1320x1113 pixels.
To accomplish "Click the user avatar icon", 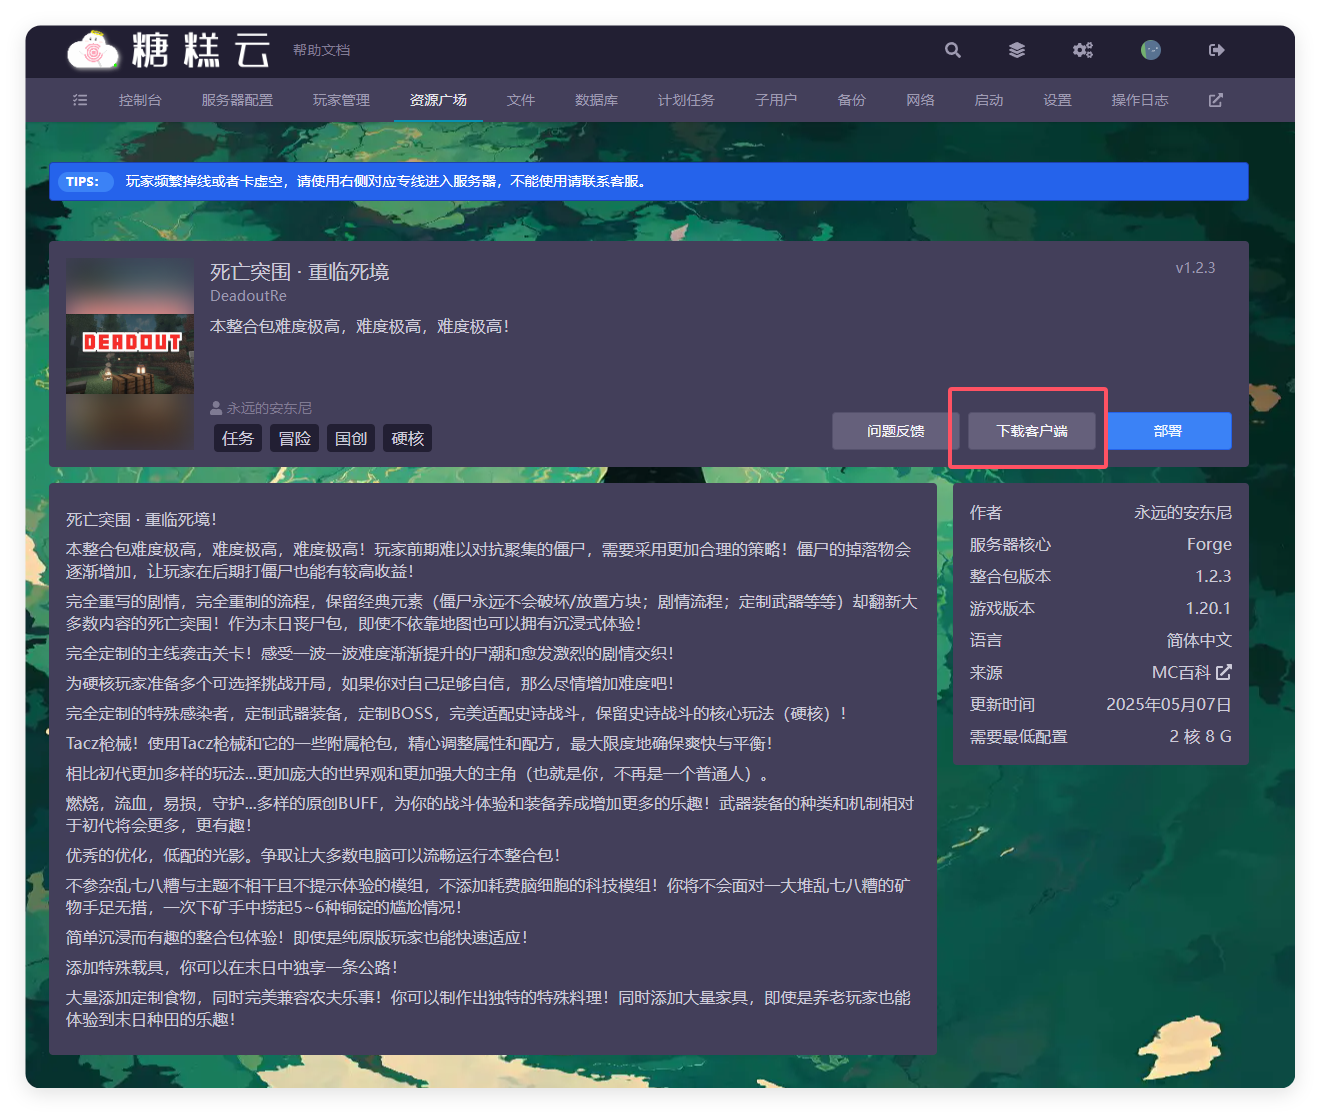I will [1151, 50].
